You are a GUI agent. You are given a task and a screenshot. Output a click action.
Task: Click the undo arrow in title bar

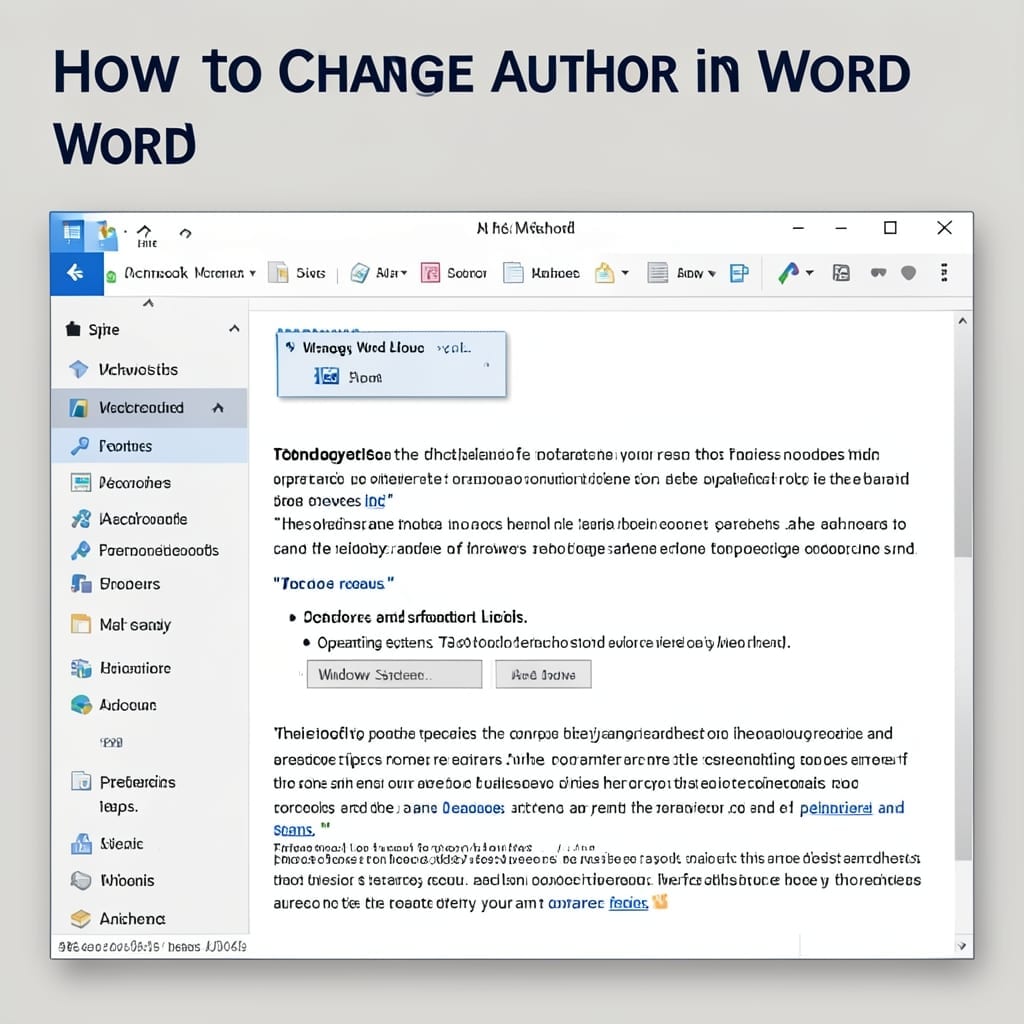[x=144, y=231]
